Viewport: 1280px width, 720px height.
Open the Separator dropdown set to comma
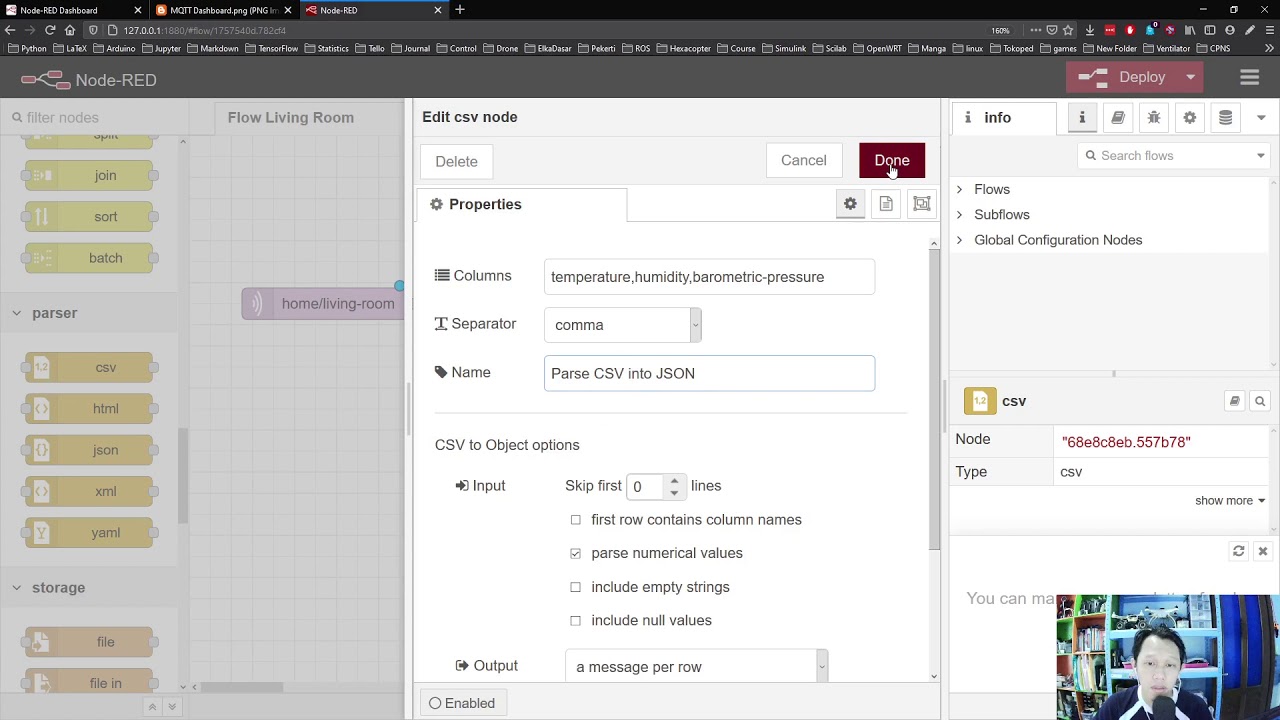pyautogui.click(x=623, y=325)
